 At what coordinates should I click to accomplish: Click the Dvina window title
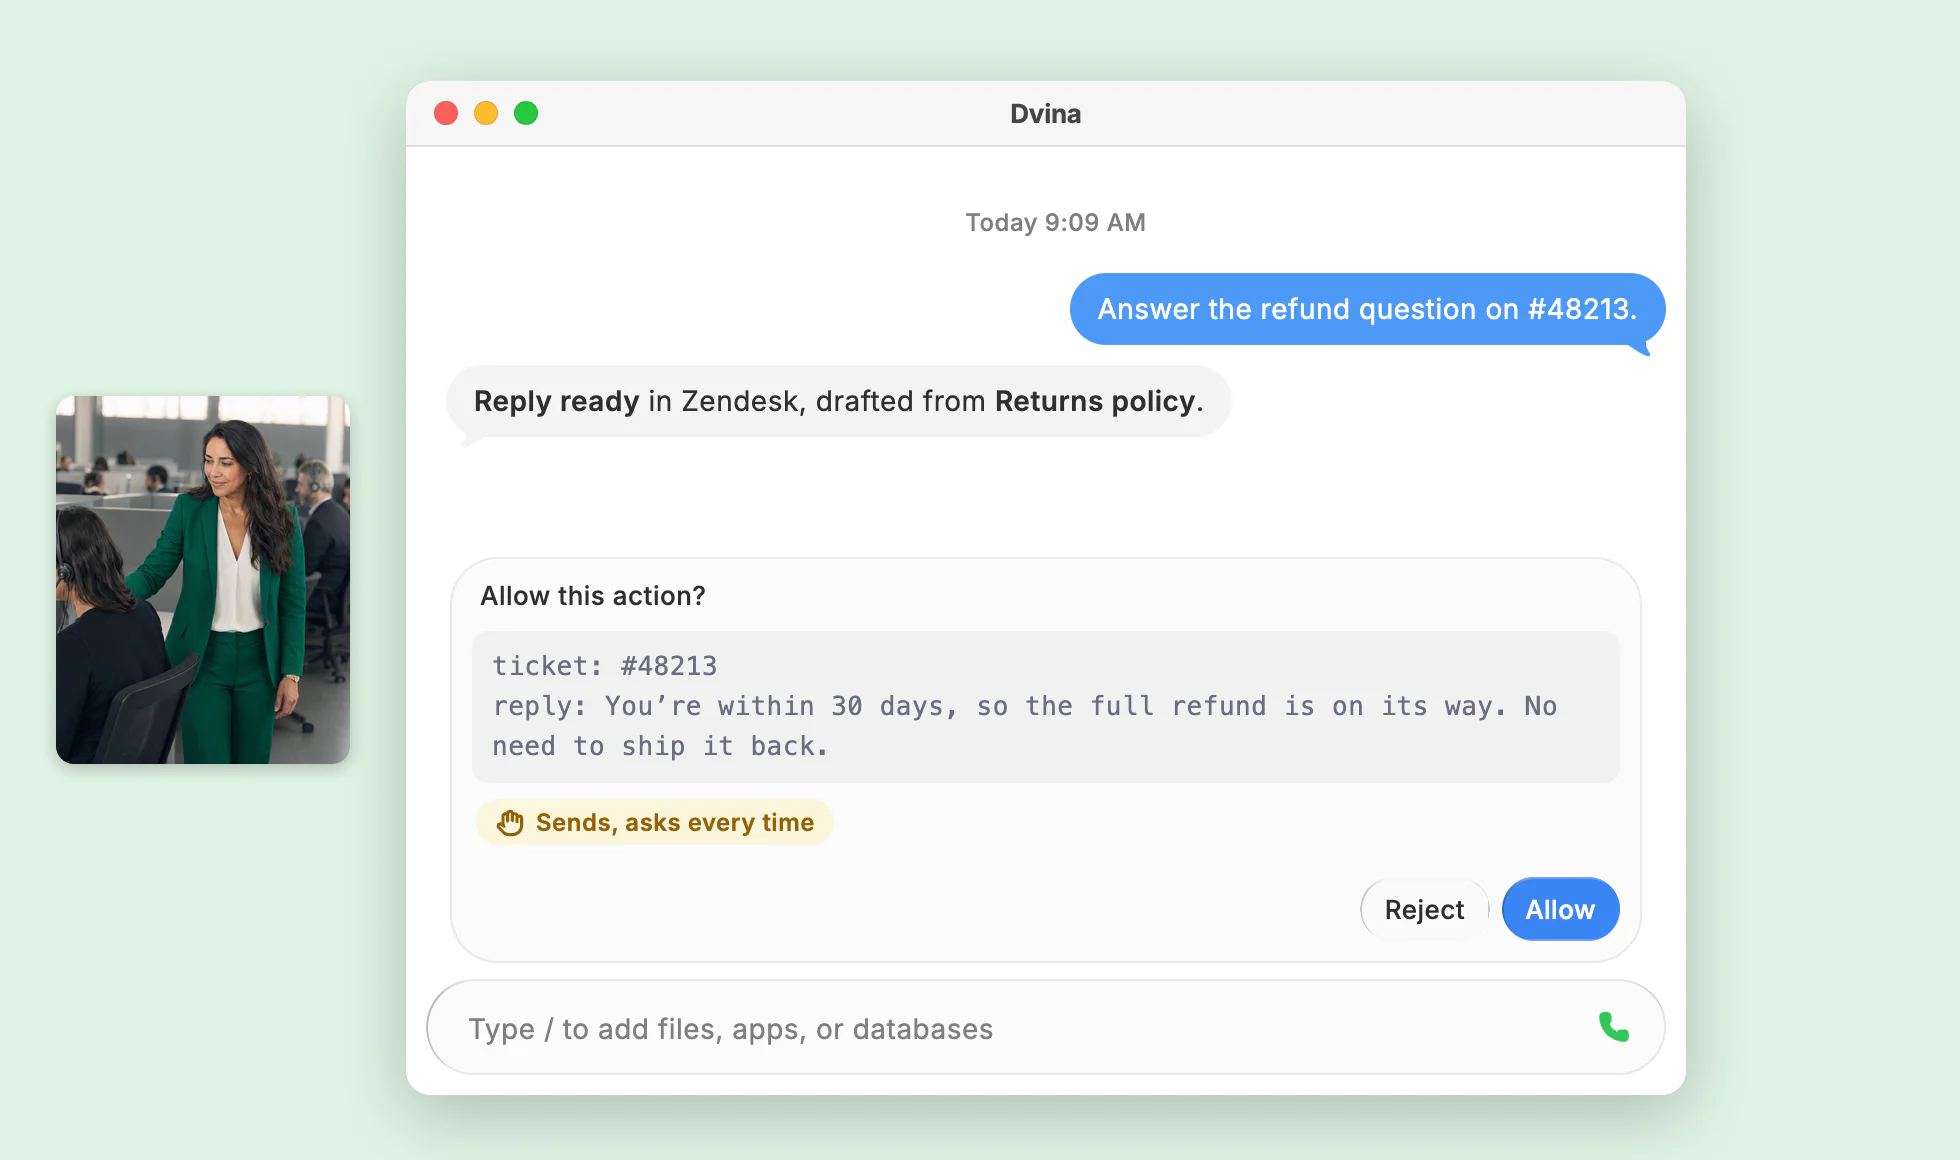(x=1045, y=113)
